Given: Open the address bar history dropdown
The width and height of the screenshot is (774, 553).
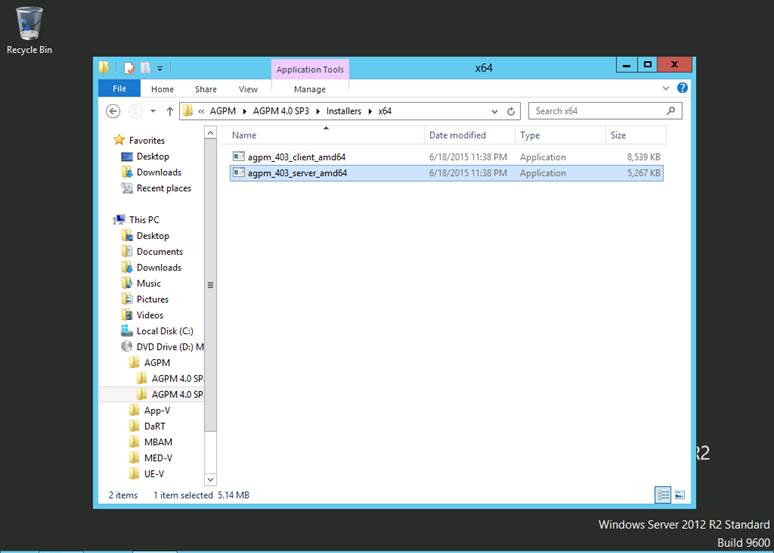Looking at the screenshot, I should point(494,111).
